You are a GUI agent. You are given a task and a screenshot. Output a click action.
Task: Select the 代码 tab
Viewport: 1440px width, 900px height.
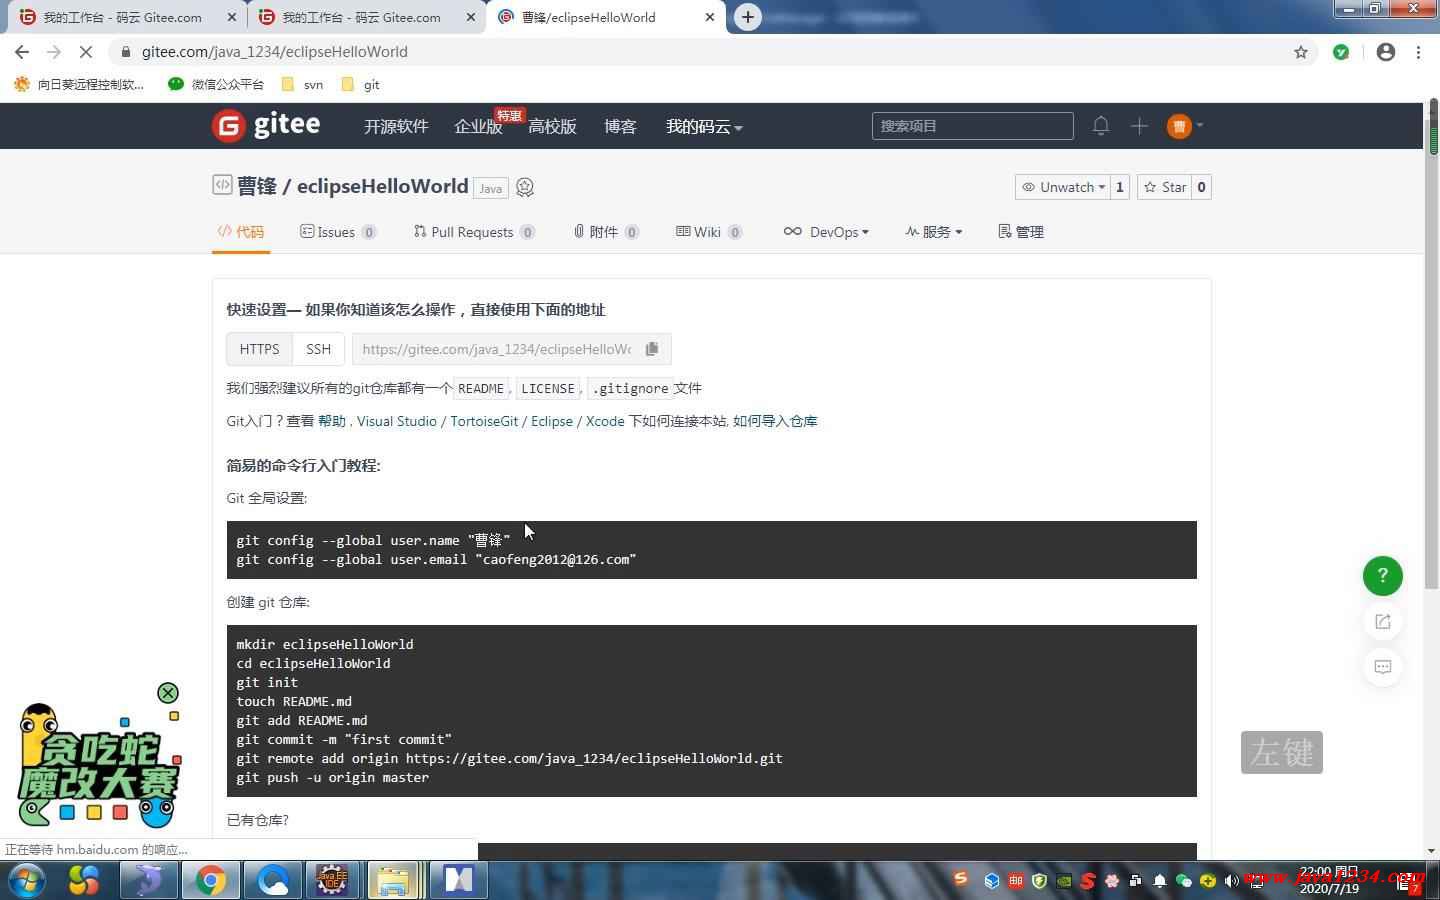point(241,232)
